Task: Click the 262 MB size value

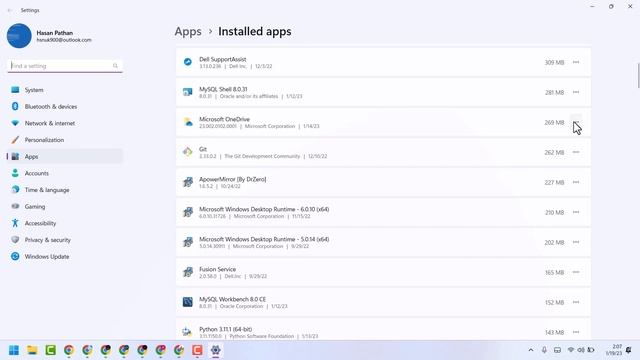Action: (x=554, y=153)
